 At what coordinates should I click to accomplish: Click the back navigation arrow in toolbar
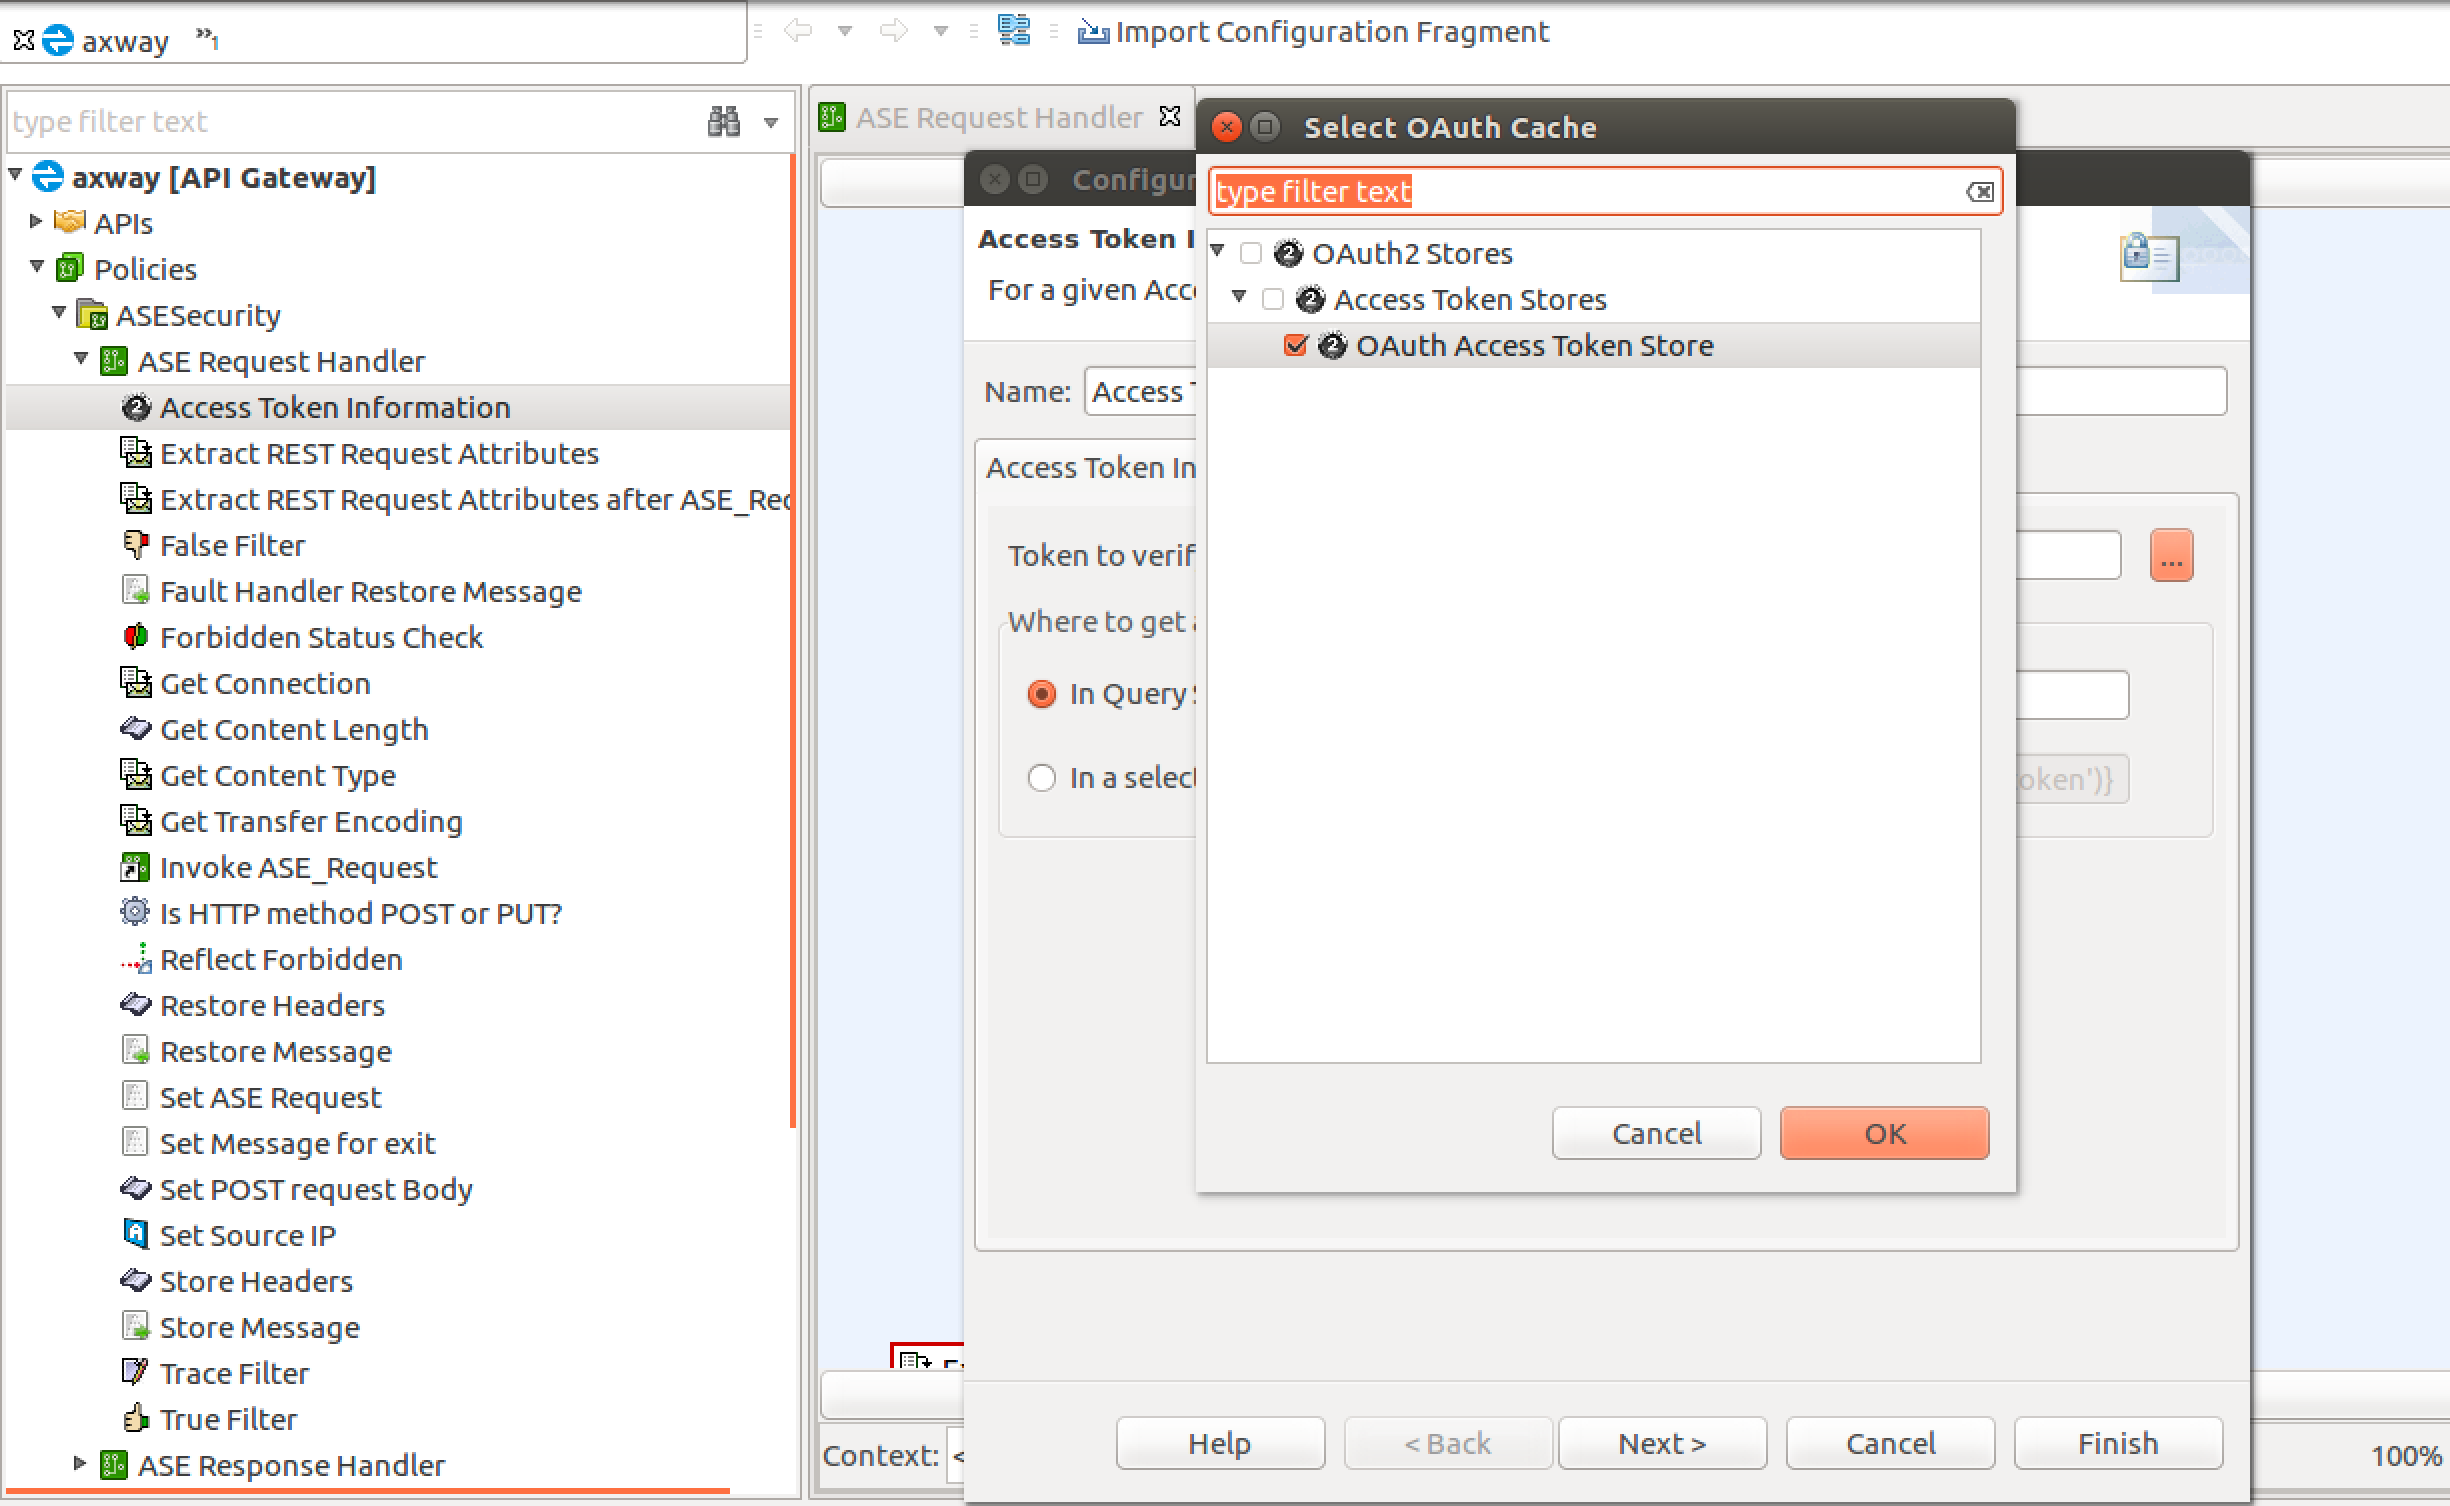point(797,31)
